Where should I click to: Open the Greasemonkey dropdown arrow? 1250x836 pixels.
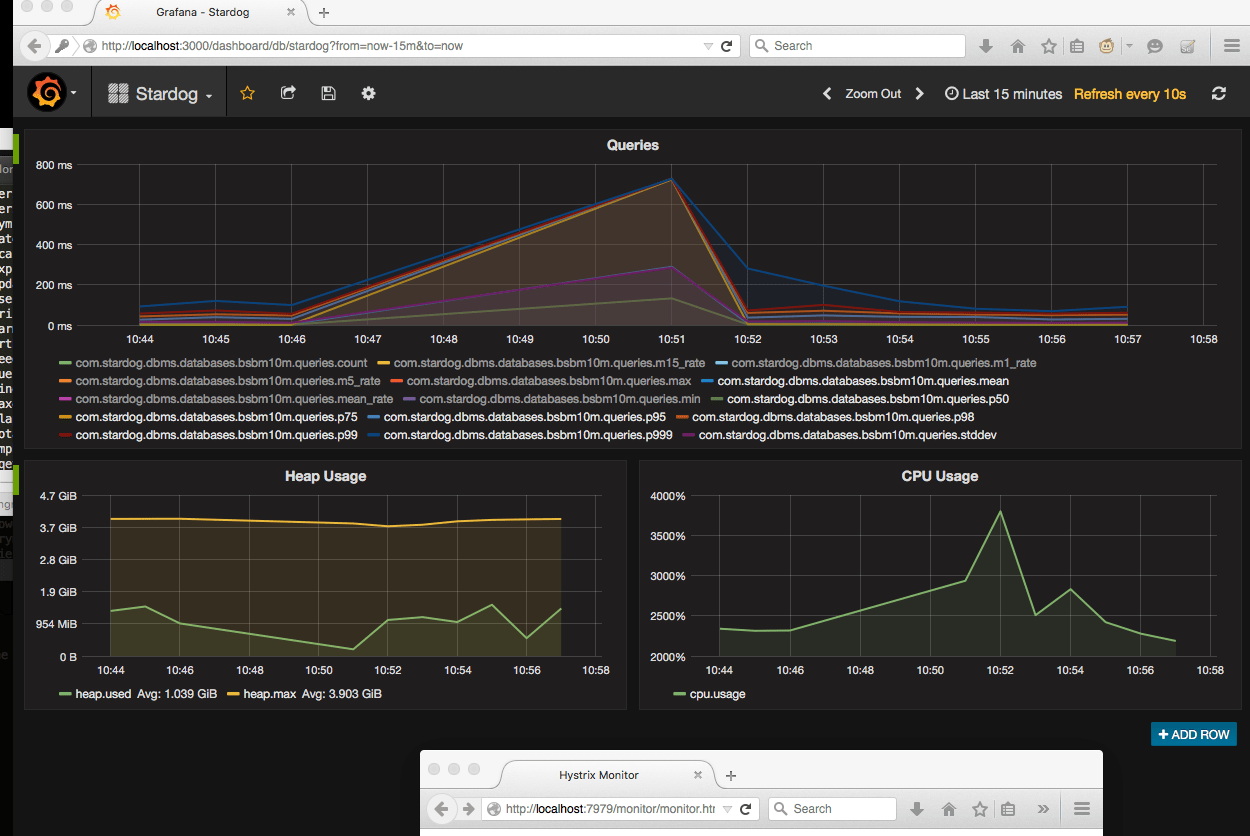point(1129,46)
